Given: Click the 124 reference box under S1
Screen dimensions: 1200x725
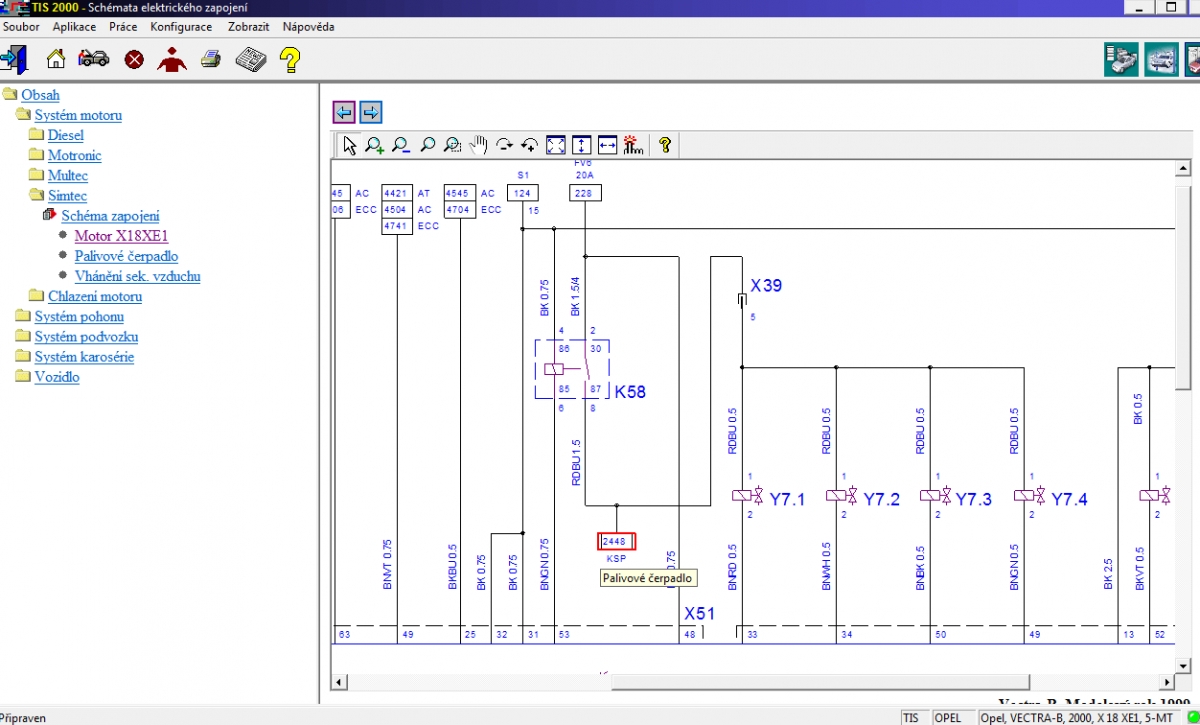Looking at the screenshot, I should tap(522, 193).
